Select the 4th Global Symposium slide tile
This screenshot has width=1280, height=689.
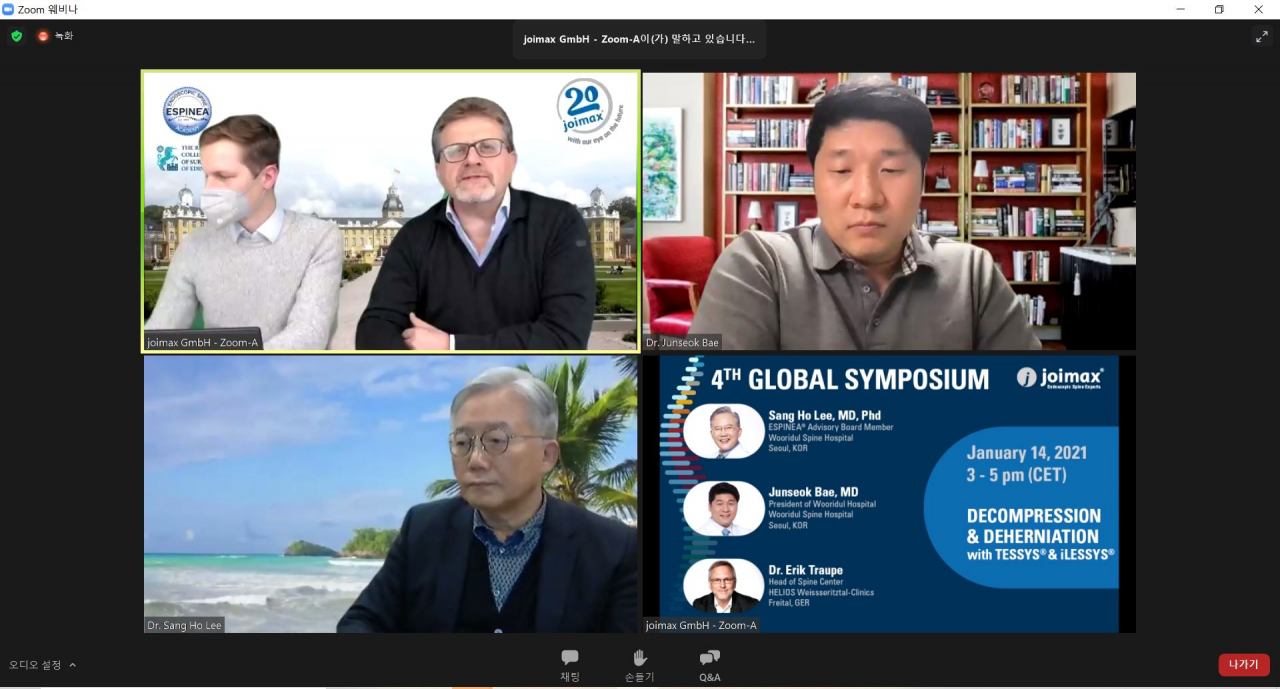[889, 494]
